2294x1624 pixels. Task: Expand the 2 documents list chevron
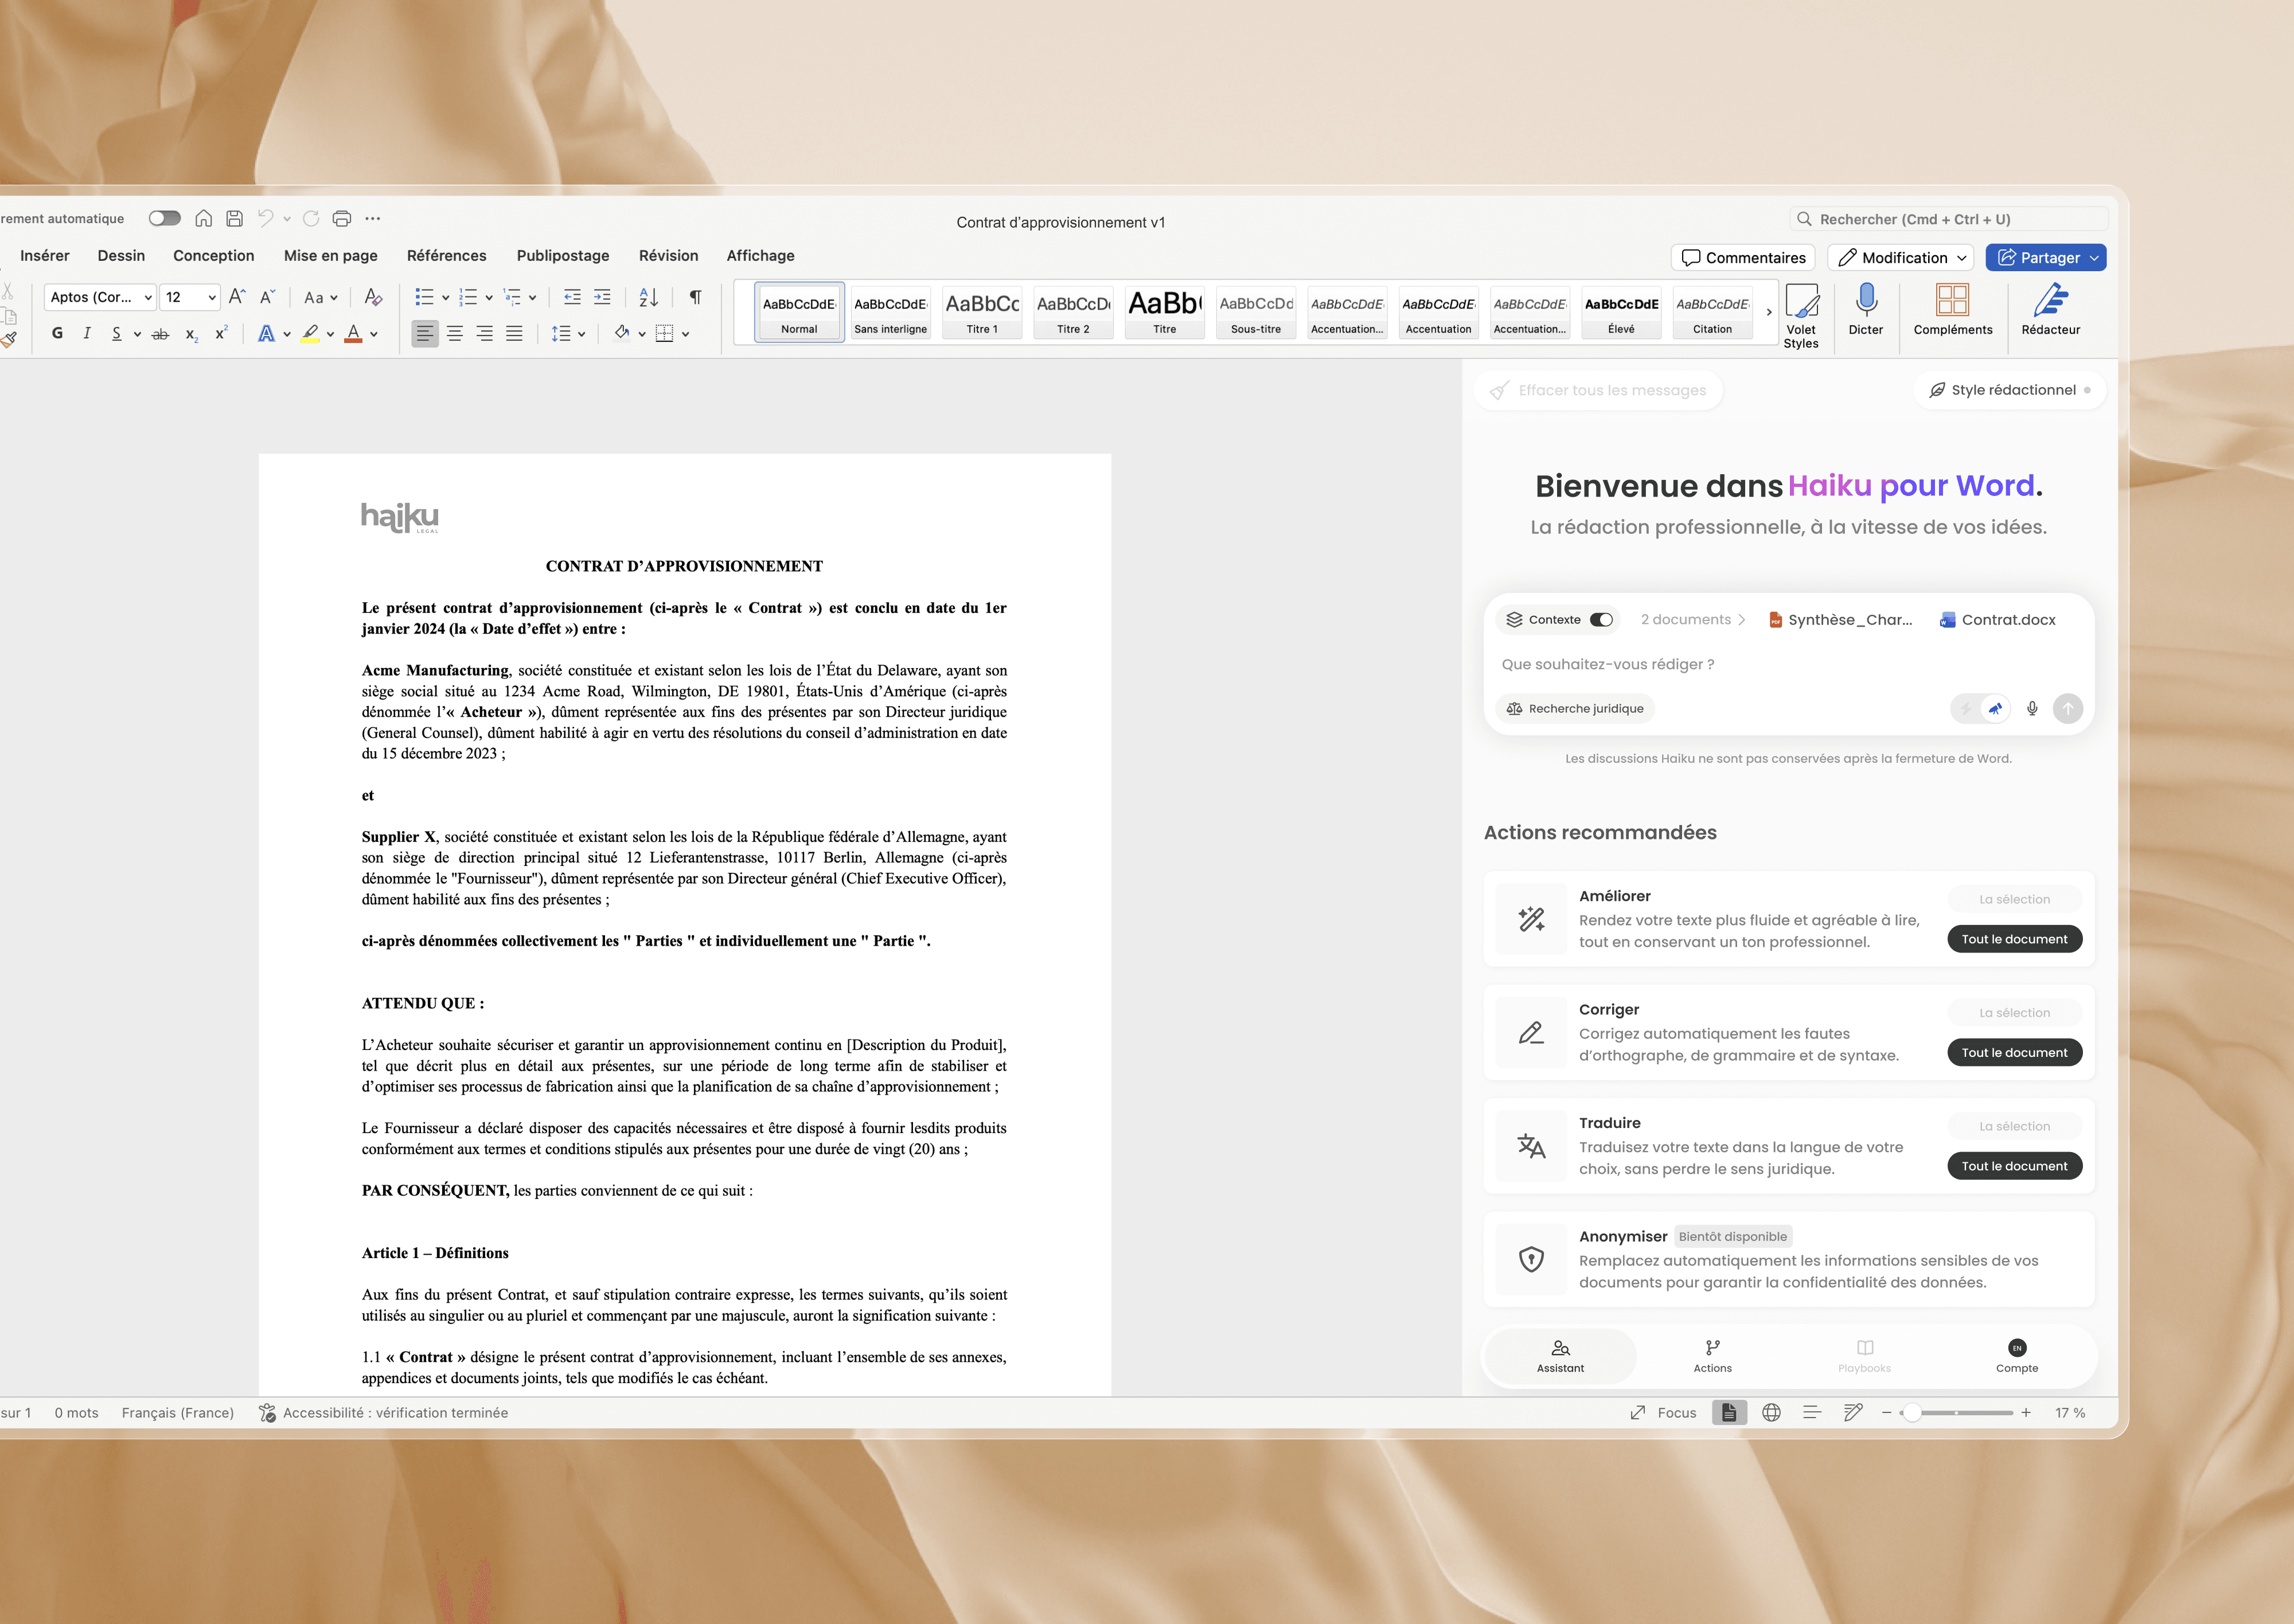(1742, 620)
